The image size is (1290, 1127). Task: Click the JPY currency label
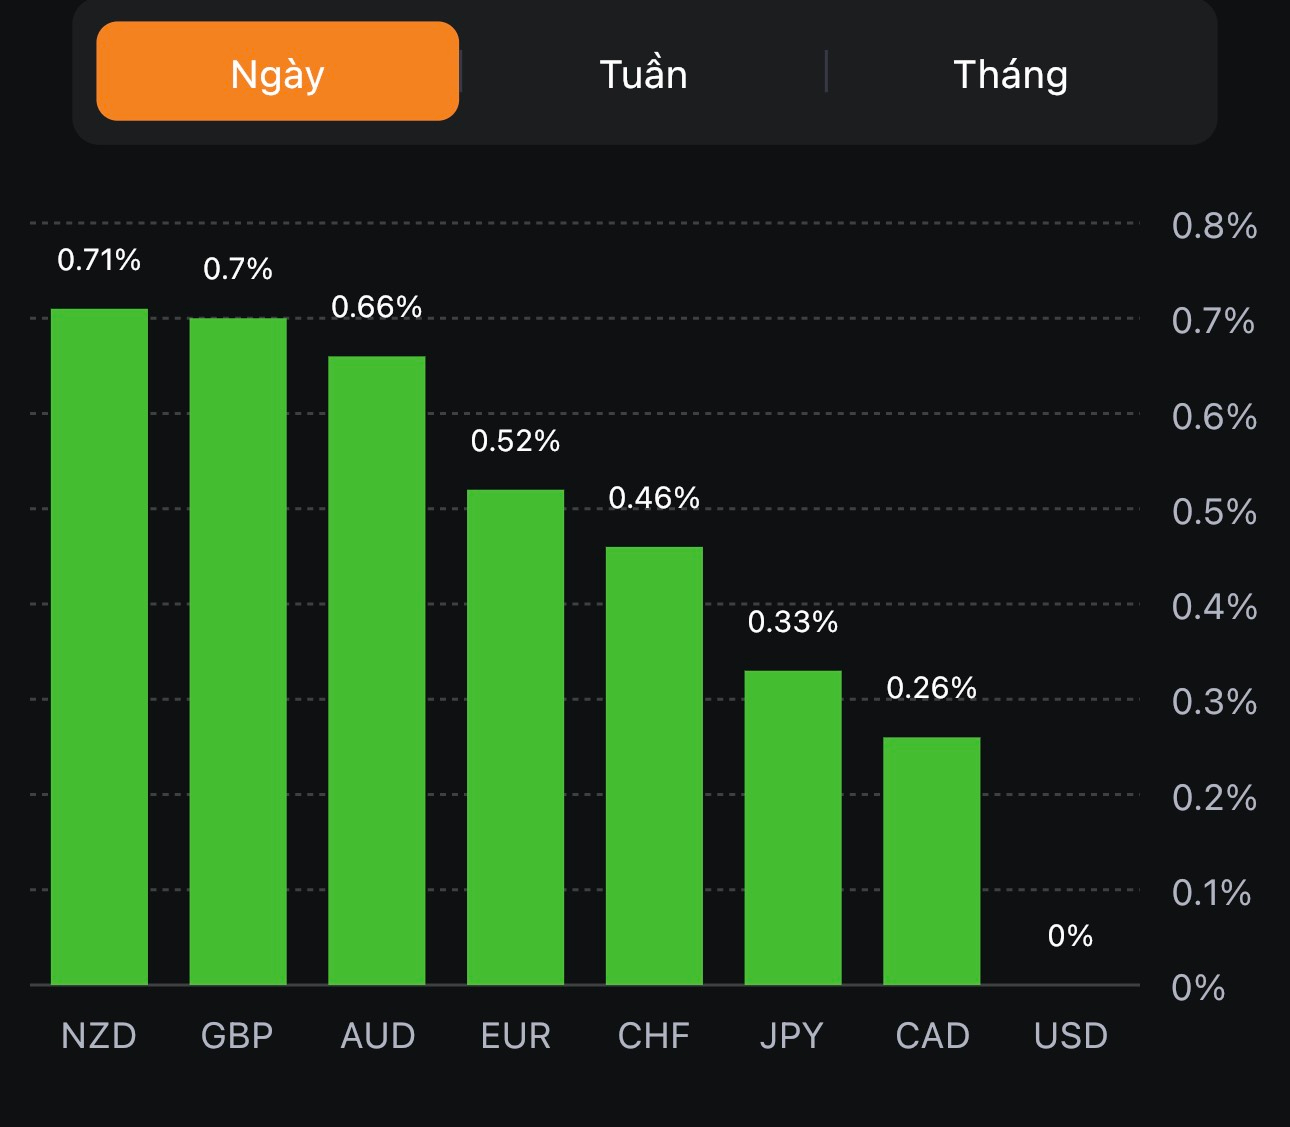coord(792,1035)
